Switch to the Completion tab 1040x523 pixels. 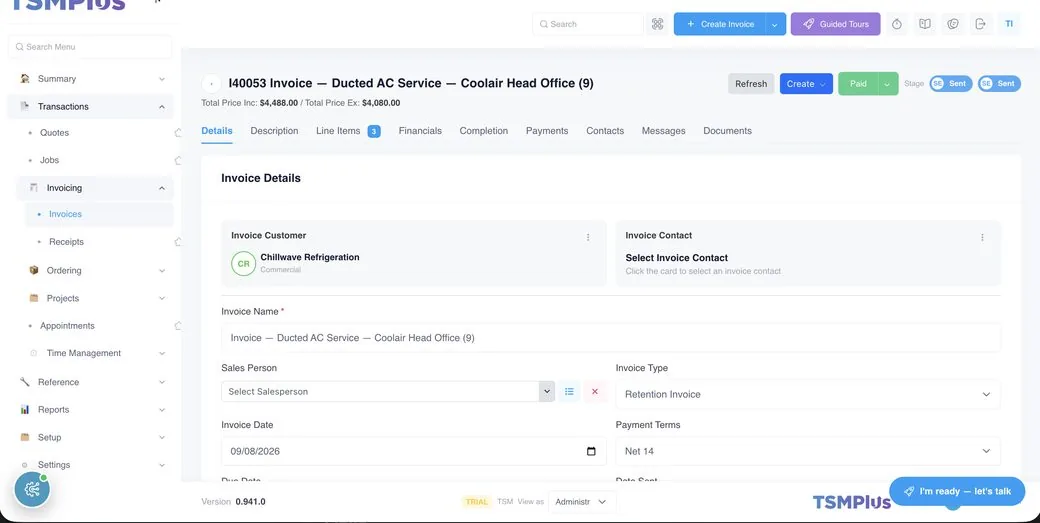(484, 131)
